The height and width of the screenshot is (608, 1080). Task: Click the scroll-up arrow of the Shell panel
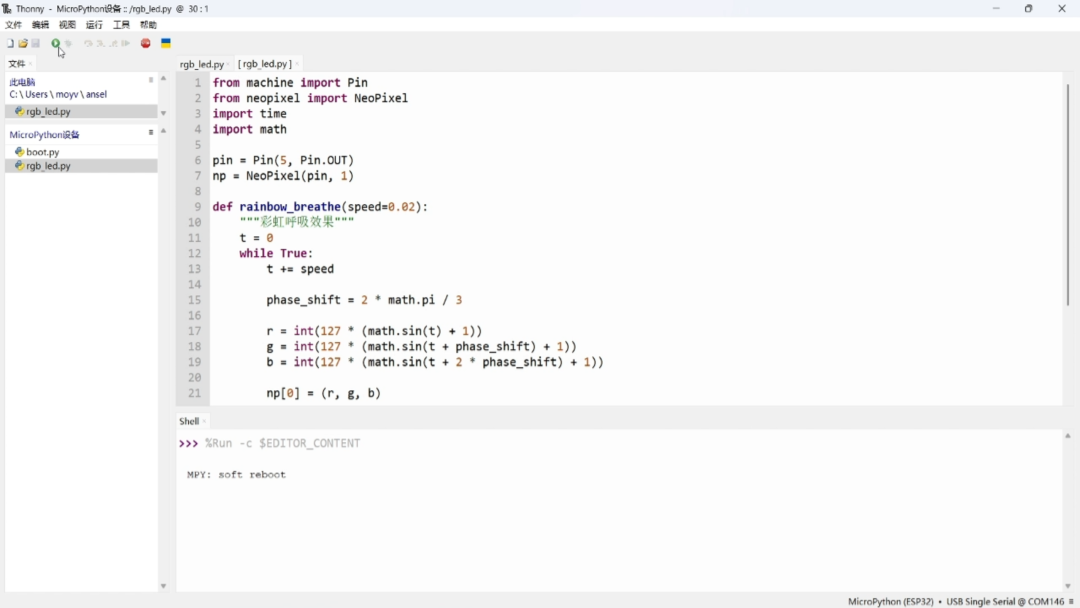1068,436
